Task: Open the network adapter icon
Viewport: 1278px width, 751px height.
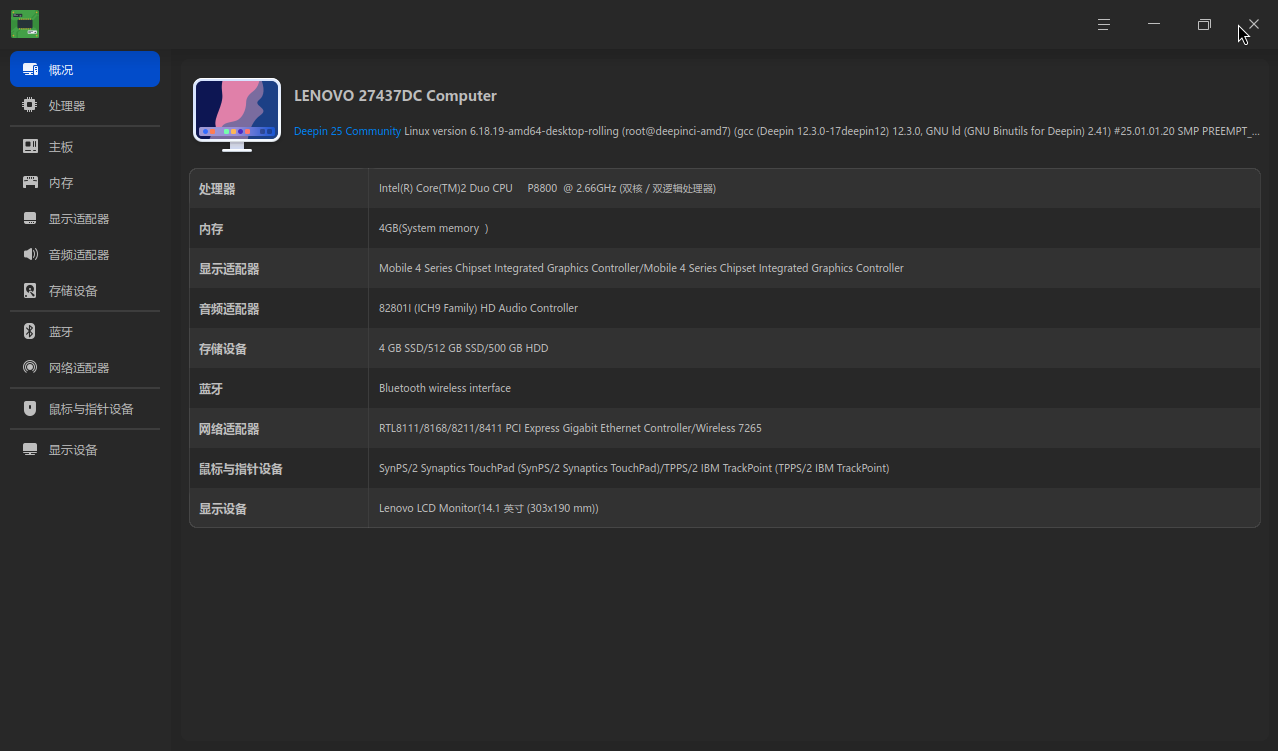Action: point(30,368)
